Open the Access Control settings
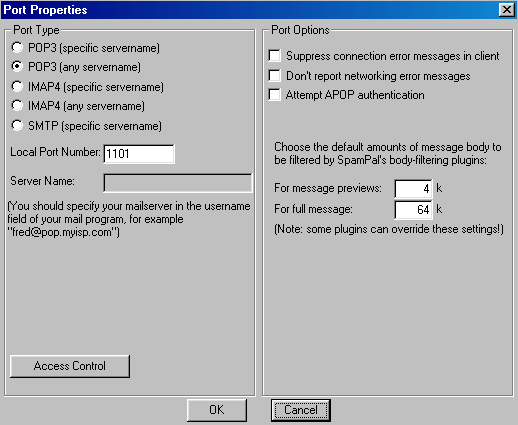This screenshot has width=518, height=425. coord(70,366)
